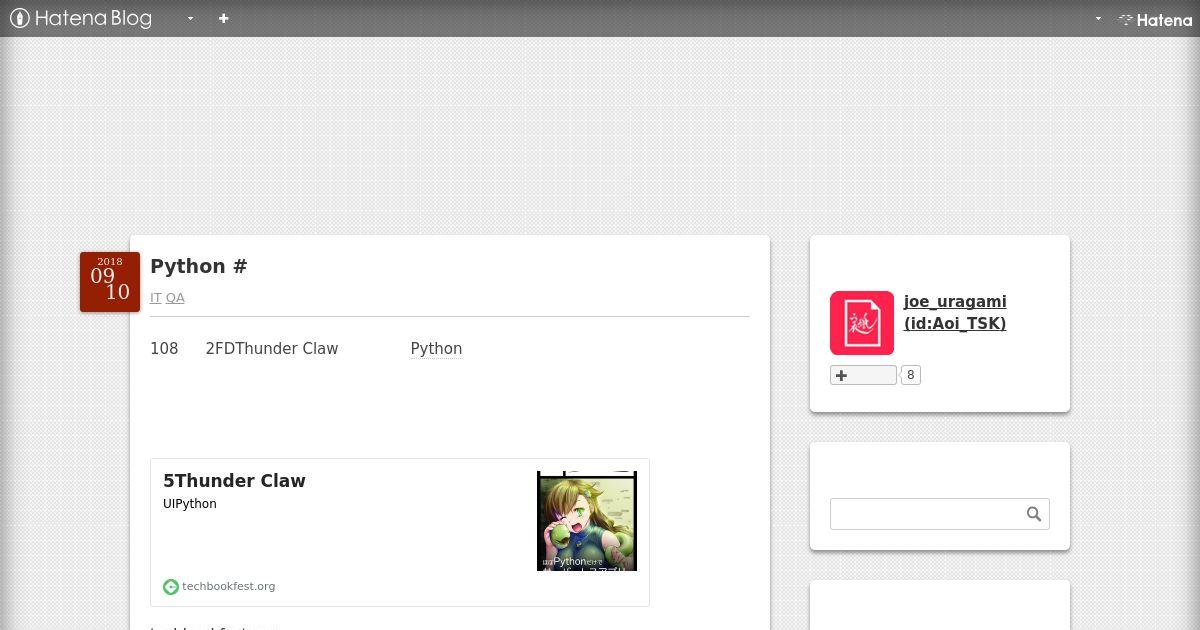Click the subscriber count 8
The height and width of the screenshot is (630, 1200).
click(910, 375)
